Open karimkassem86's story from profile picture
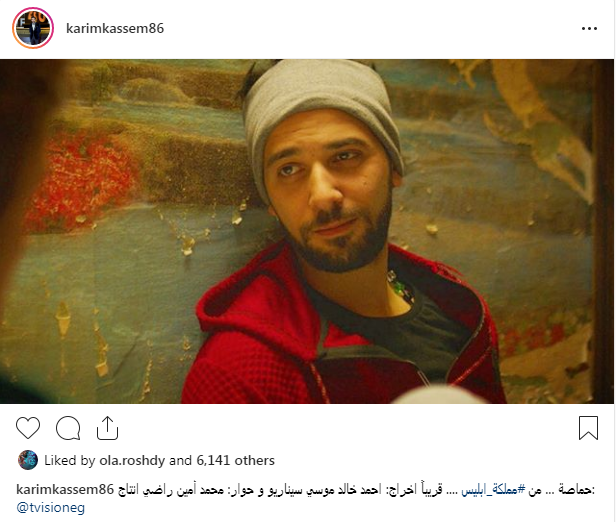616x522 pixels. 33,28
